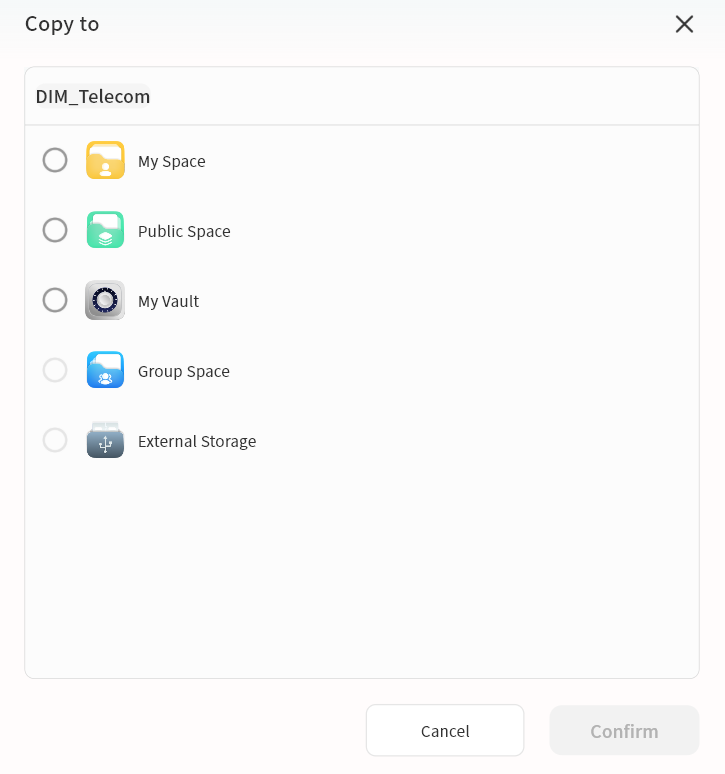Click the Copy to dialog title
725x774 pixels.
pos(62,24)
